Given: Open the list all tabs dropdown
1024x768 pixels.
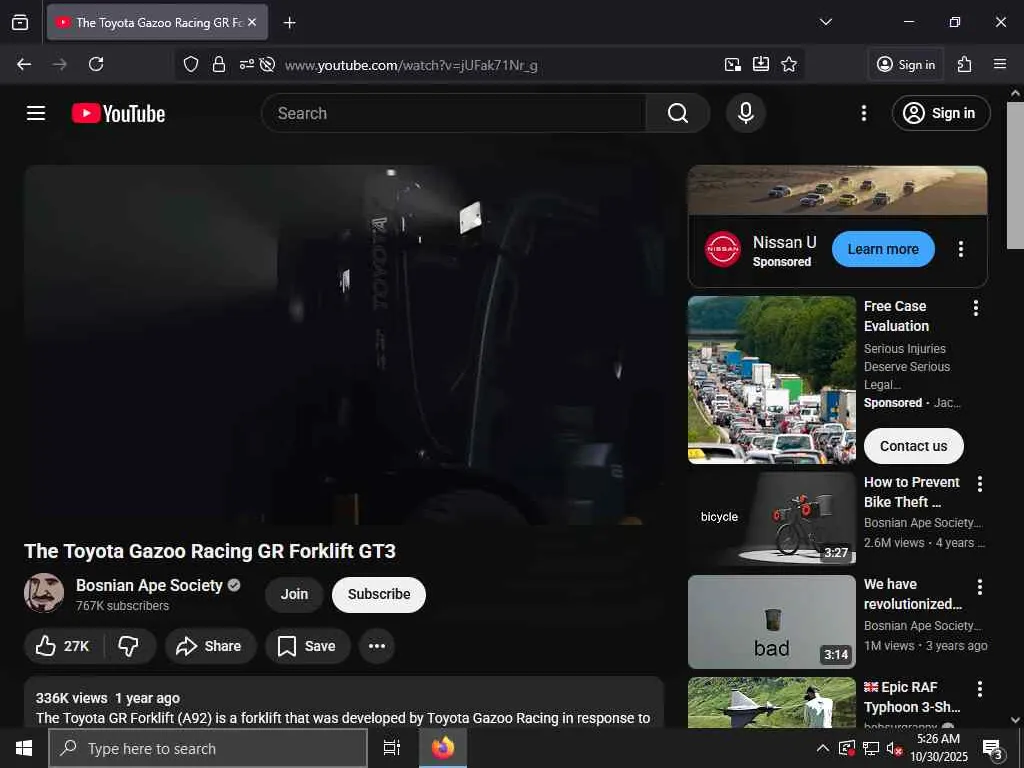Looking at the screenshot, I should pos(825,22).
